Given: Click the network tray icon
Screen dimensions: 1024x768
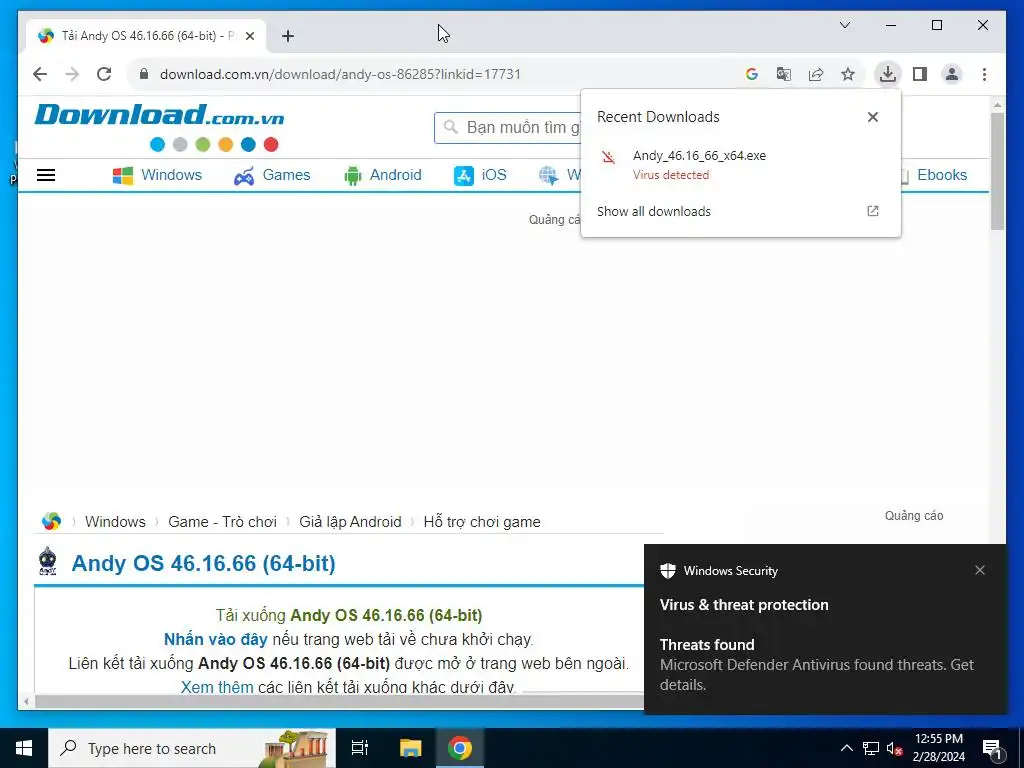Looking at the screenshot, I should pyautogui.click(x=871, y=748).
